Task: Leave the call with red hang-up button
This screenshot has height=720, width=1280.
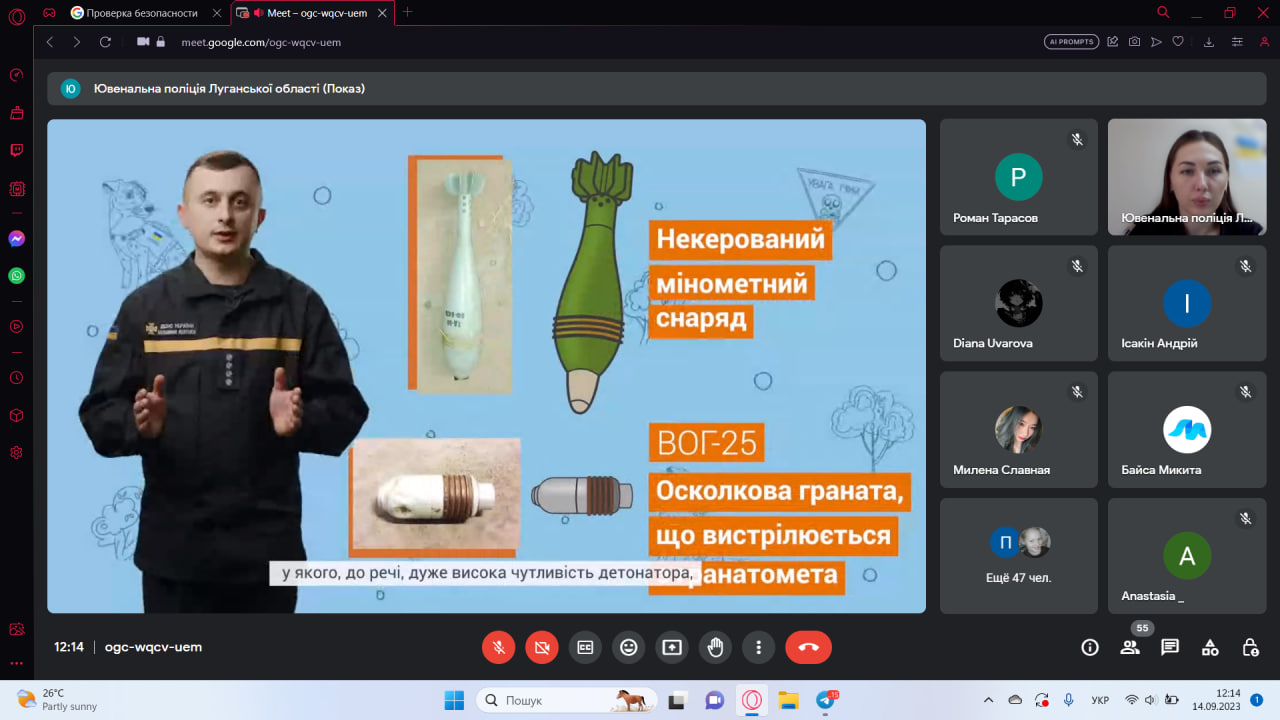Action: (x=808, y=647)
